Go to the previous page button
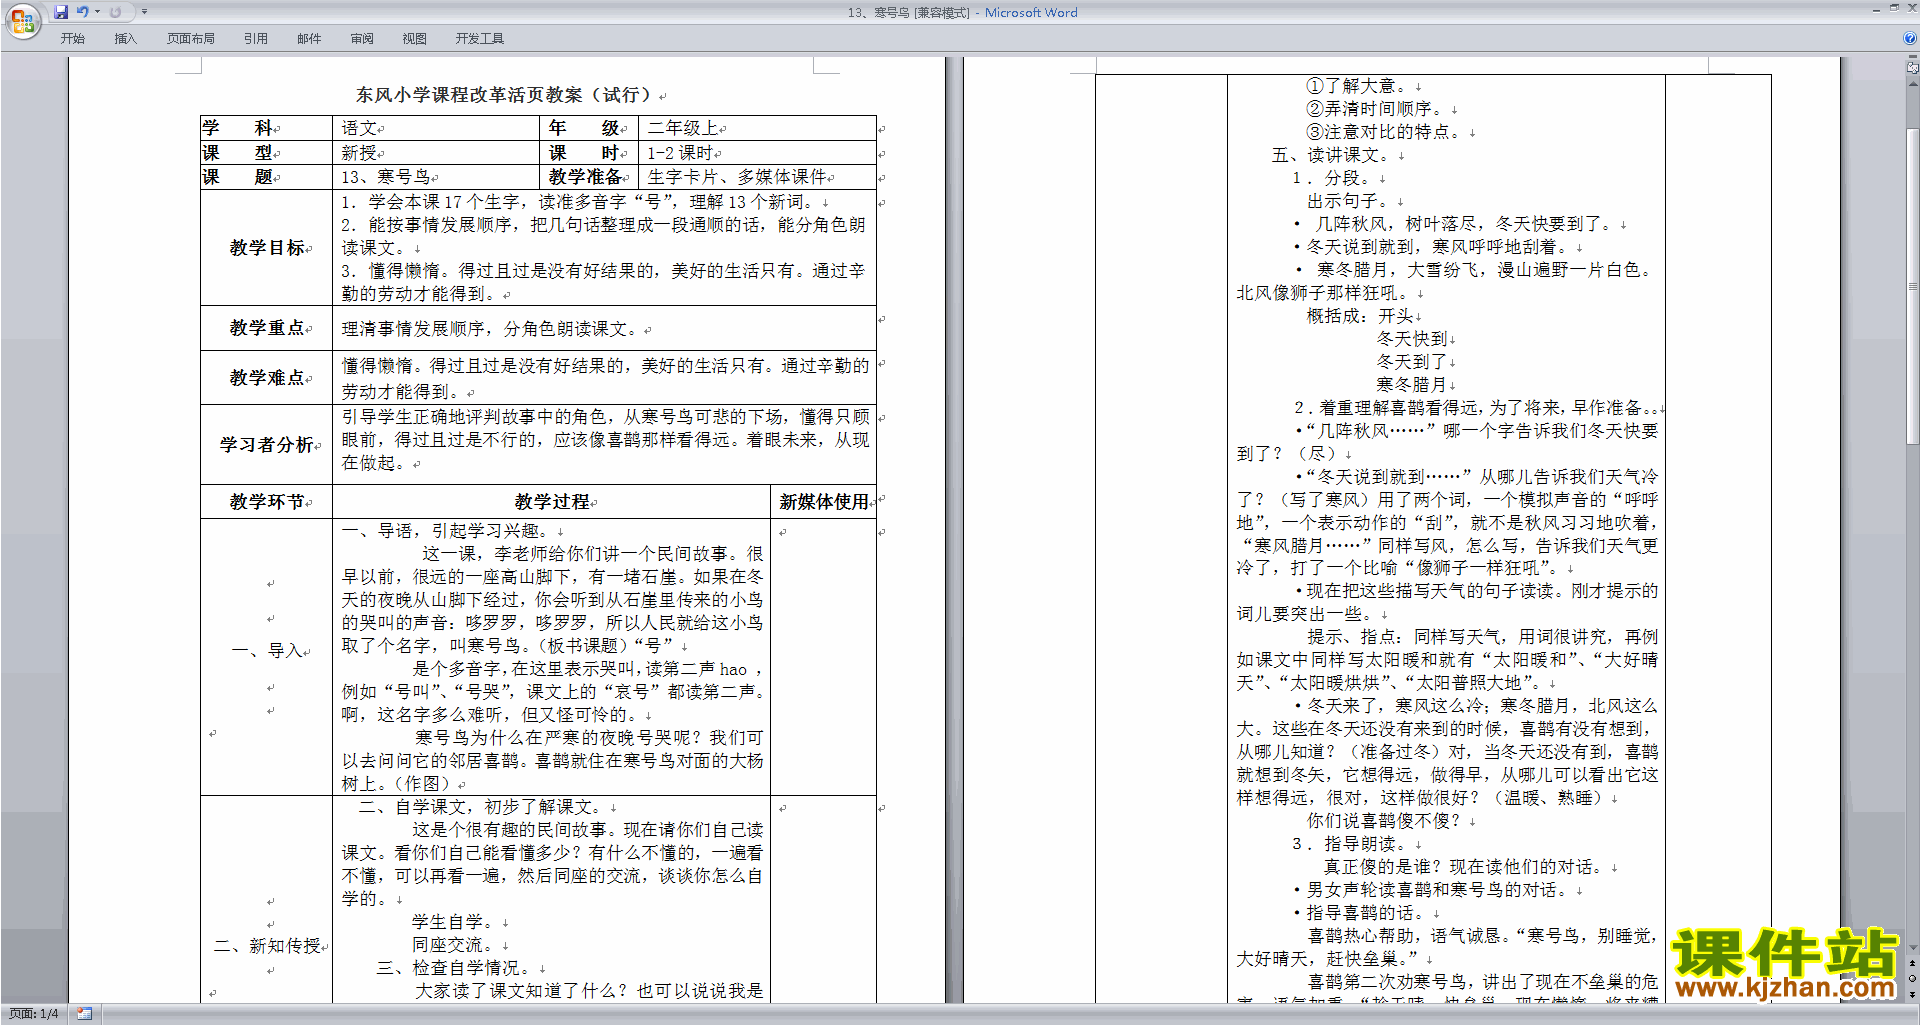Viewport: 1920px width, 1025px height. 1912,964
